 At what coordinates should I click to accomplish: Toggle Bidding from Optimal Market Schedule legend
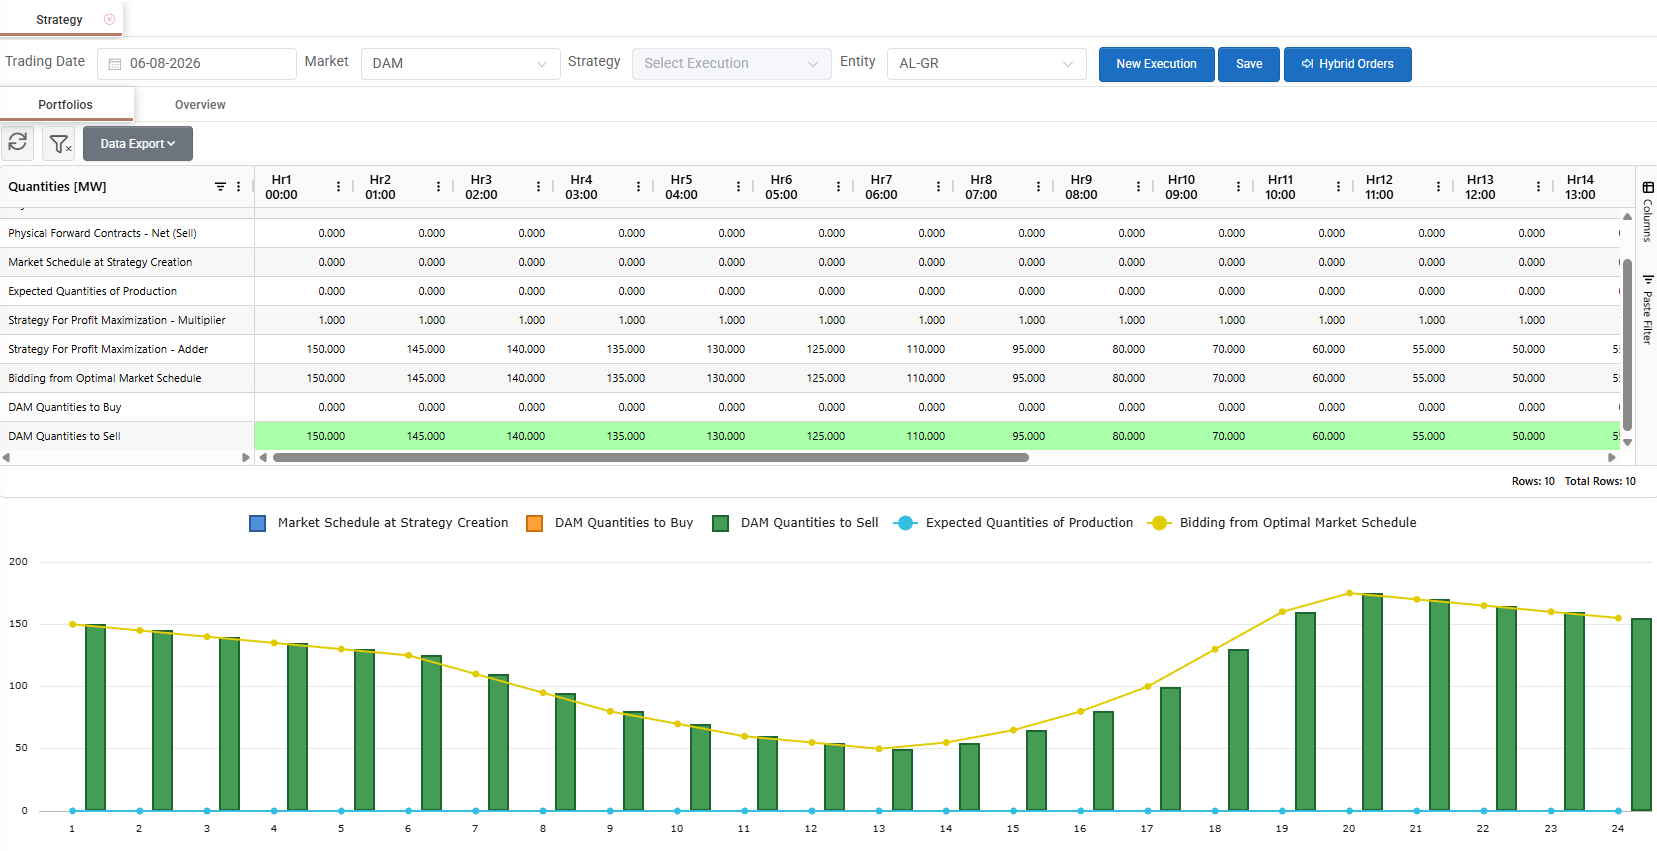click(1283, 523)
